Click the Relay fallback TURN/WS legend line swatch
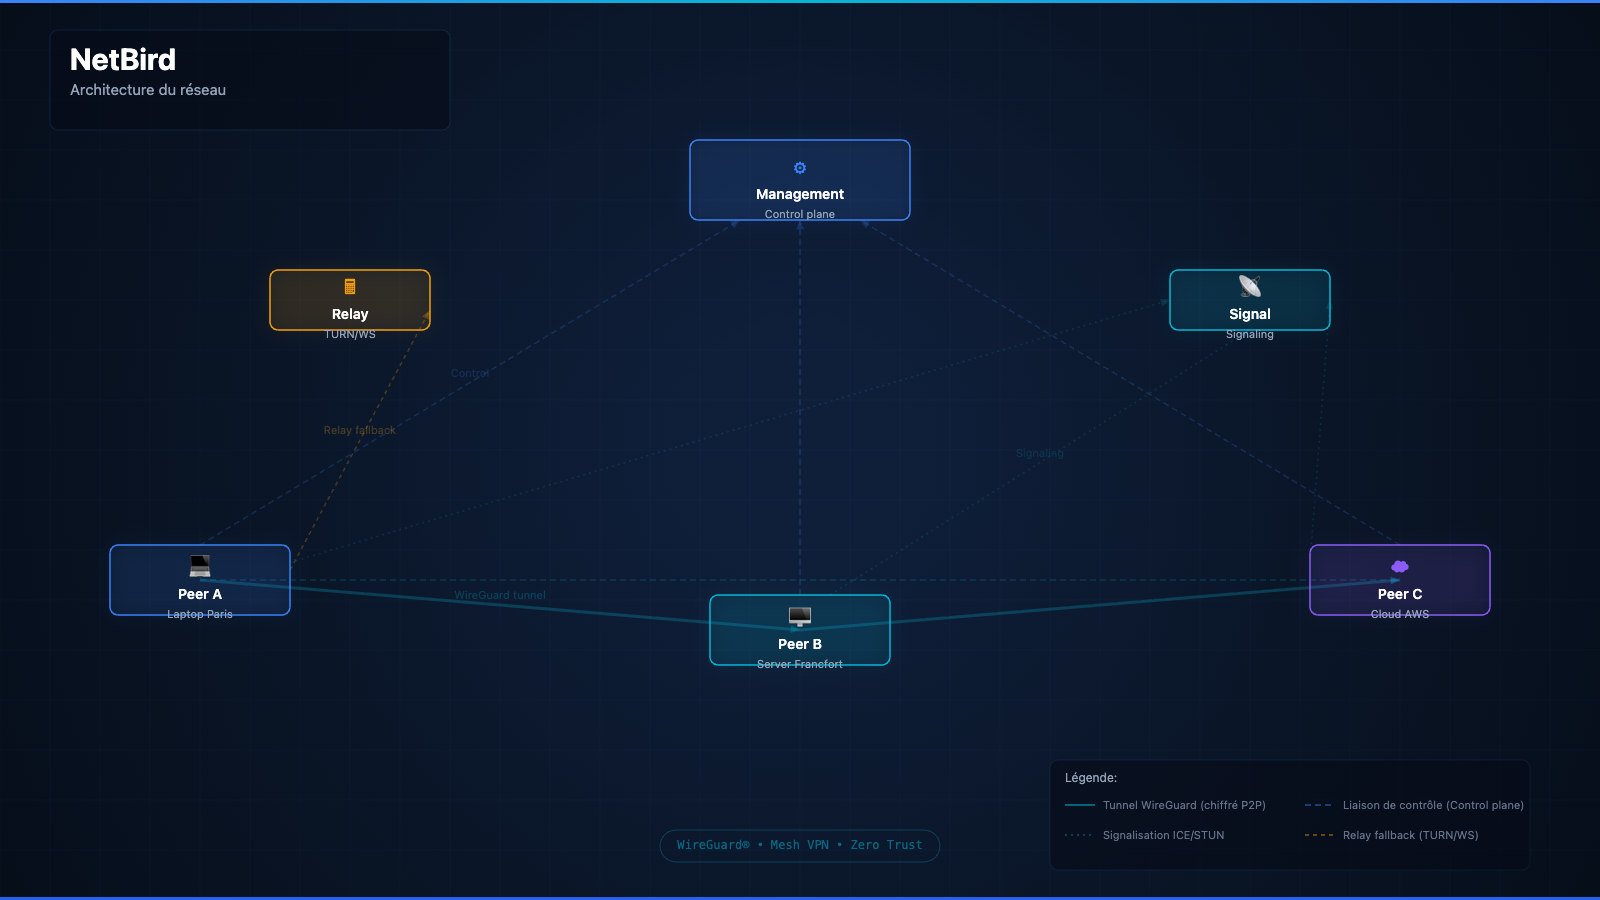 tap(1319, 835)
